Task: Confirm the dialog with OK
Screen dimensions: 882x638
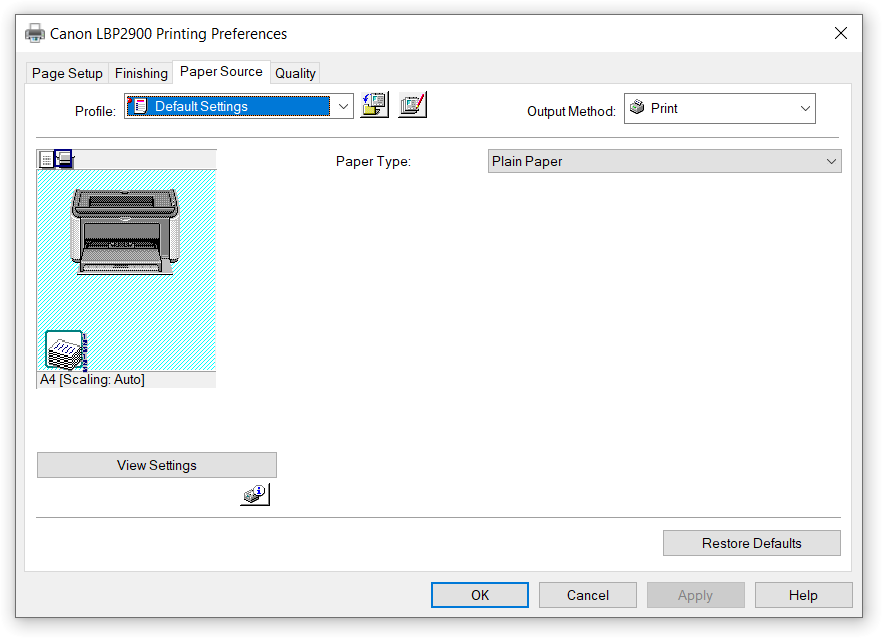Action: coord(480,595)
